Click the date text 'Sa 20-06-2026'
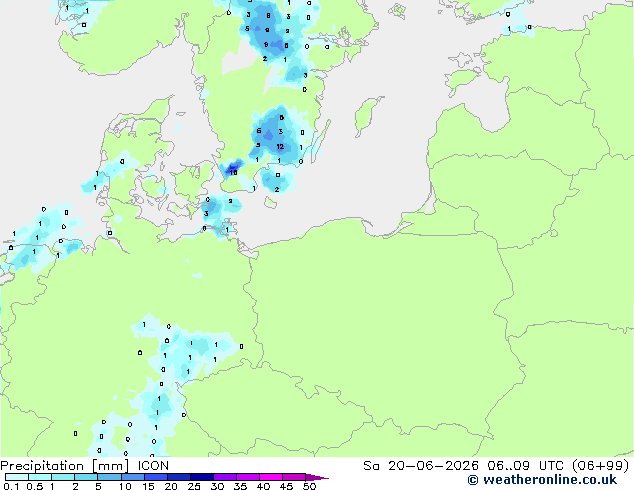The width and height of the screenshot is (634, 490). click(x=421, y=466)
